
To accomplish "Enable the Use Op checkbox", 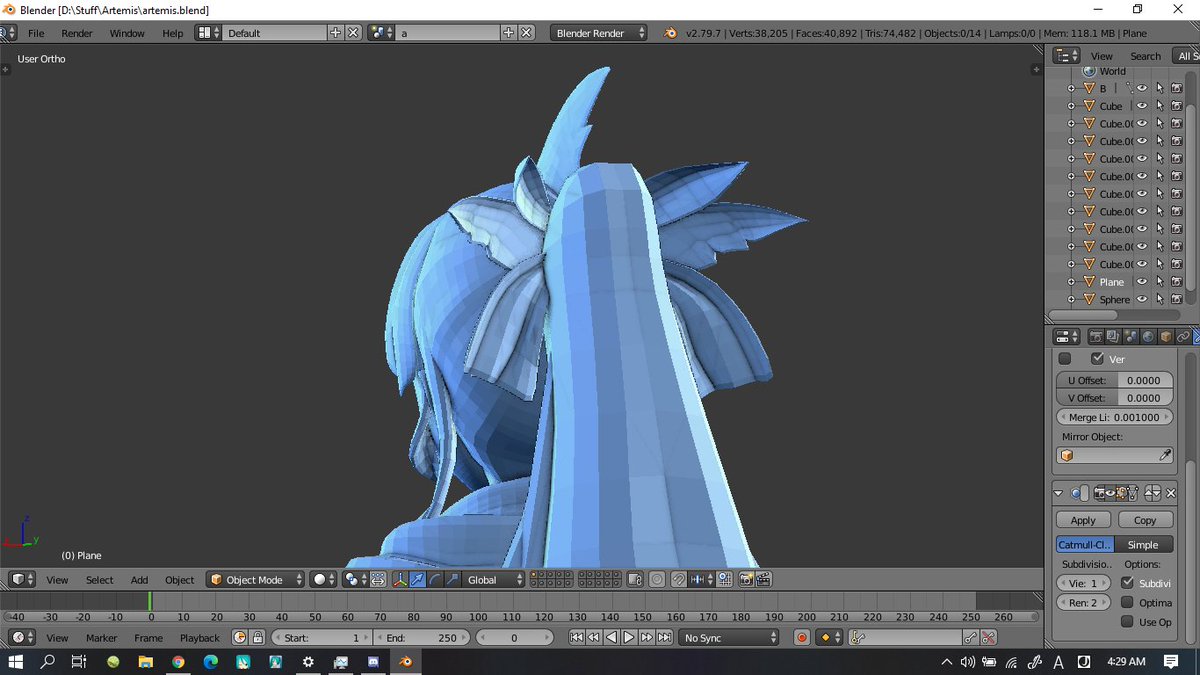I will pyautogui.click(x=1128, y=622).
